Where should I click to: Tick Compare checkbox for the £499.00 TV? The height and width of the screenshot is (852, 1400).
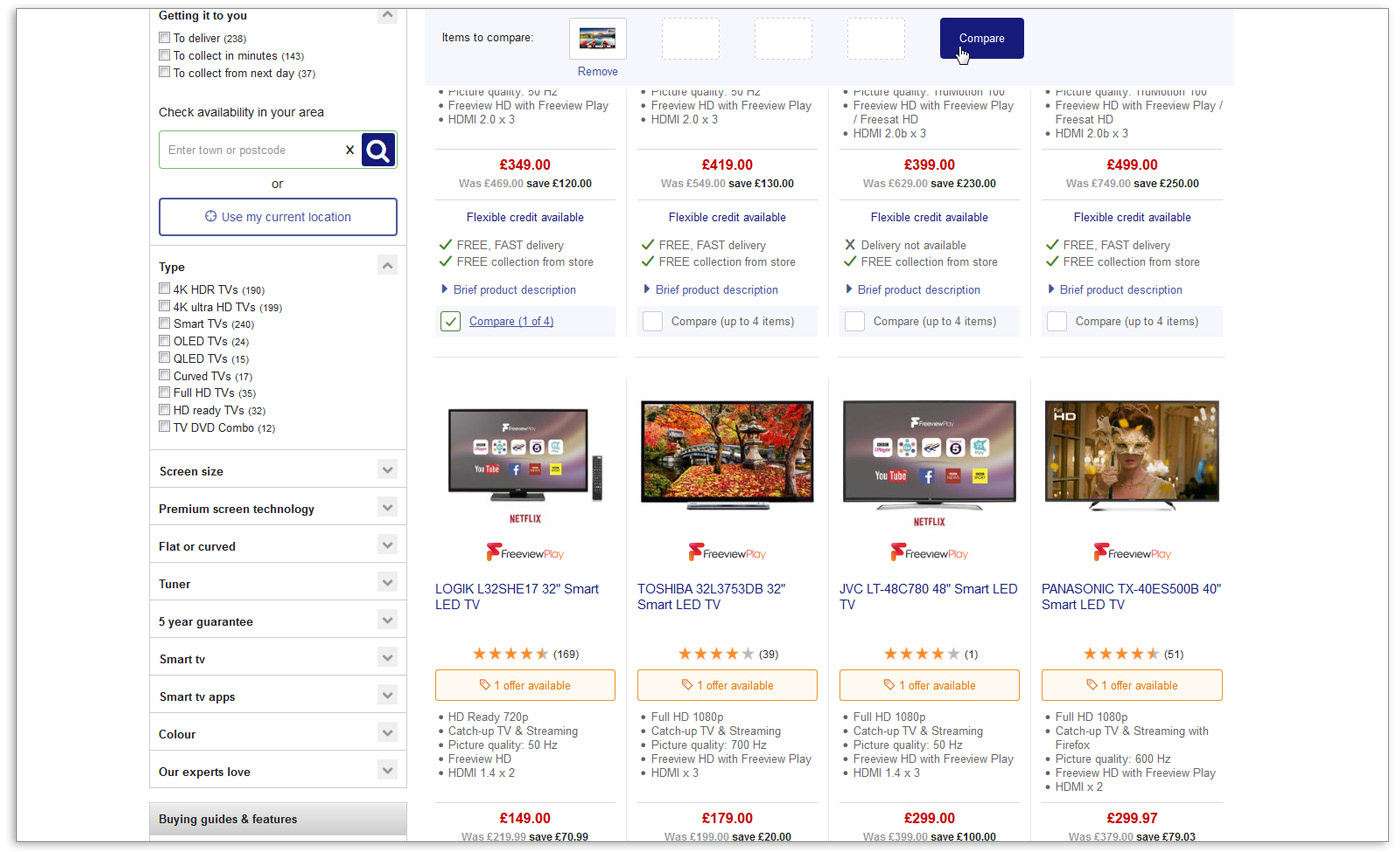coord(1056,321)
